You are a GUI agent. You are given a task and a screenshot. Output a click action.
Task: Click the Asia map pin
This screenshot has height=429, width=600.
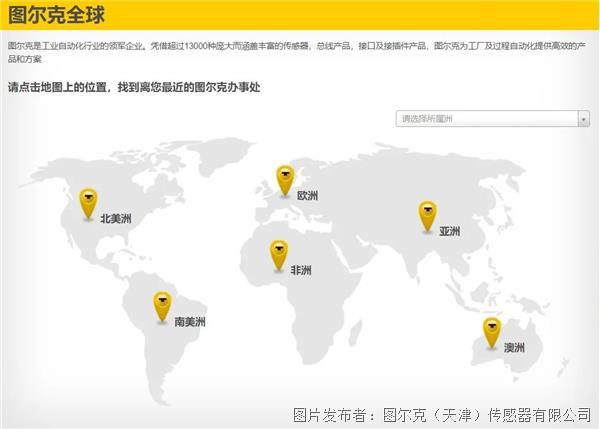427,217
